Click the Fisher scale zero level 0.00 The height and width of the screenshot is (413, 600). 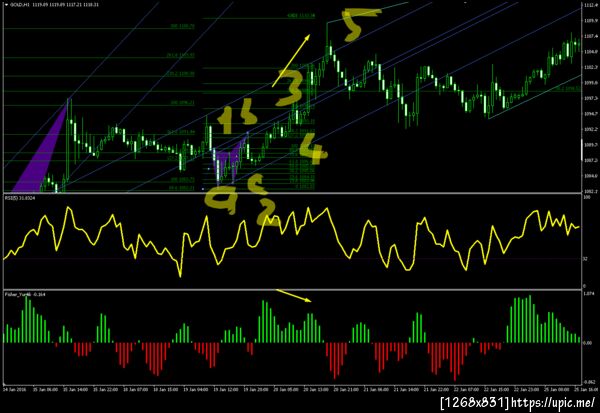[587, 343]
